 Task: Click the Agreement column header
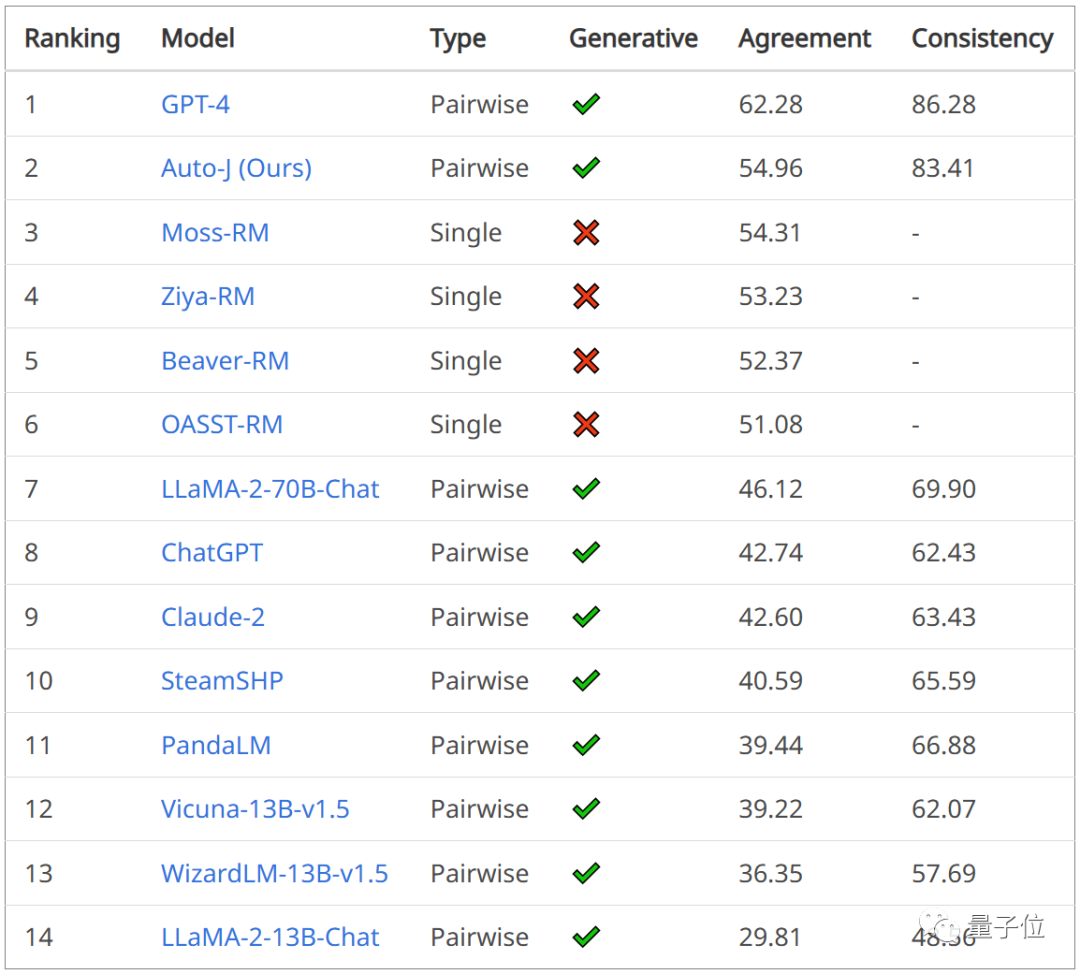pos(804,39)
